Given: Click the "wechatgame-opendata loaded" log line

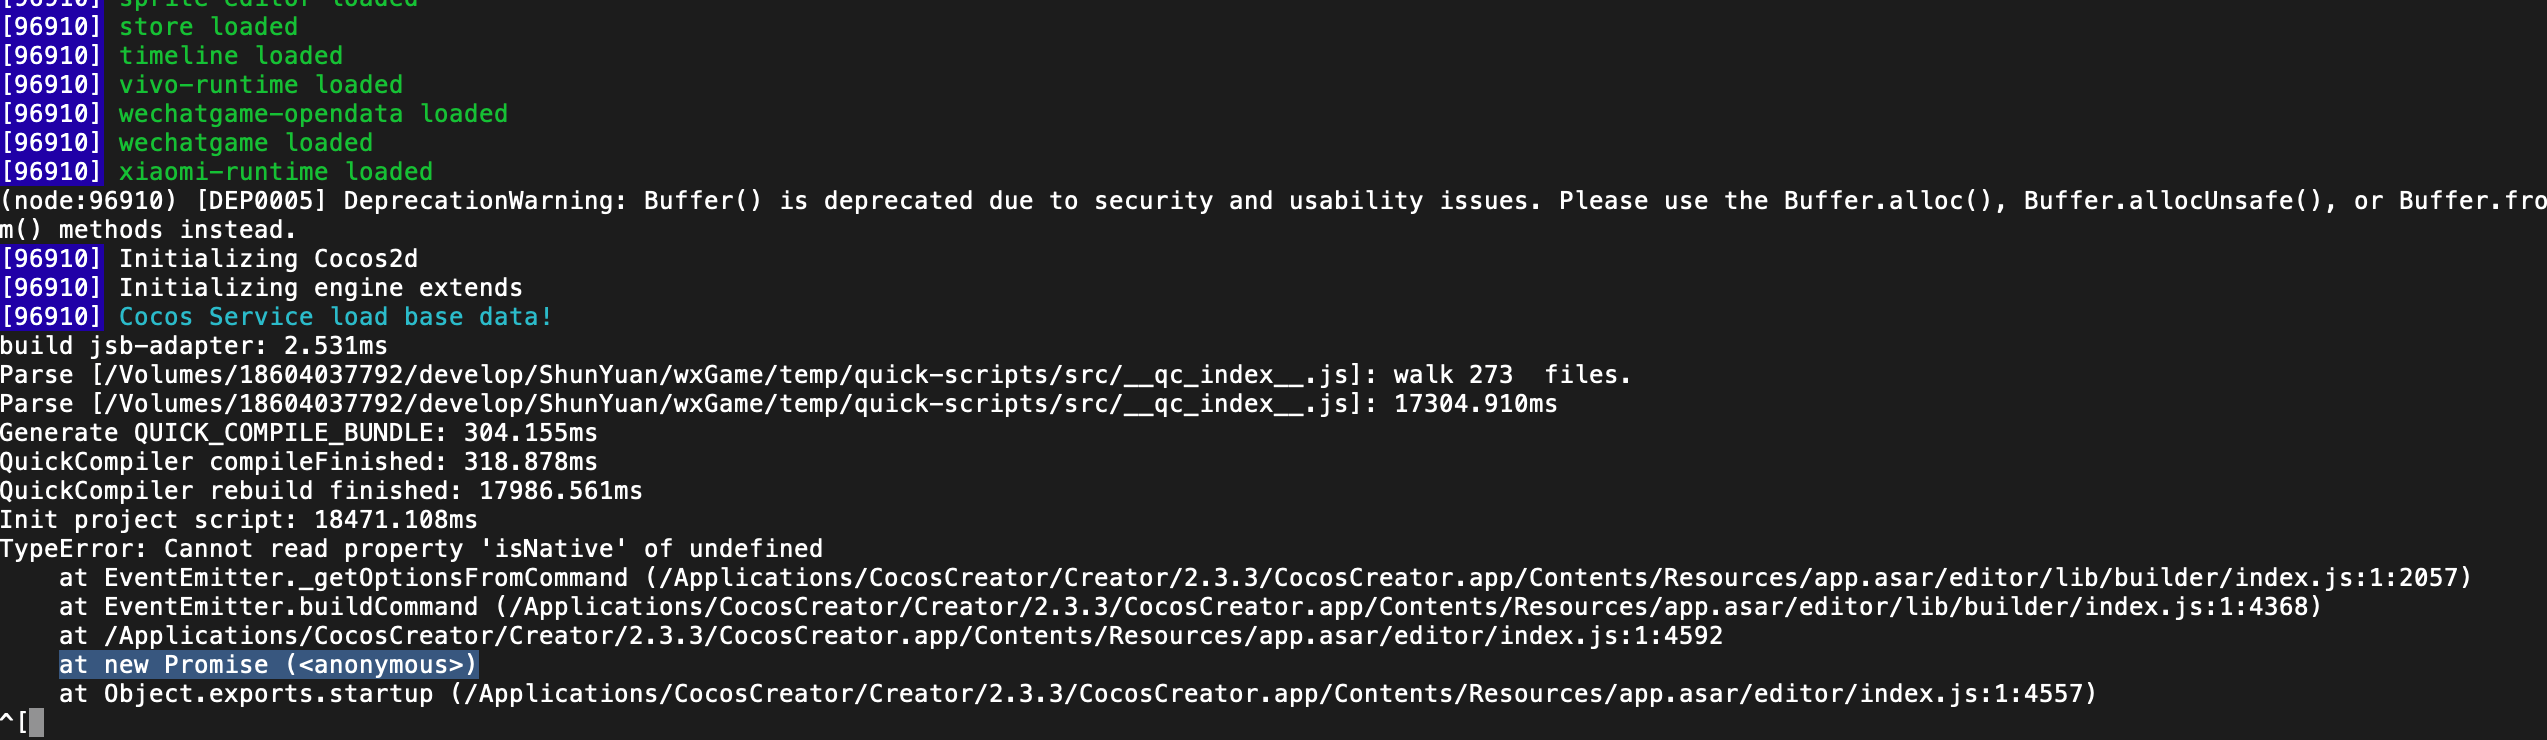Looking at the screenshot, I should pyautogui.click(x=313, y=114).
